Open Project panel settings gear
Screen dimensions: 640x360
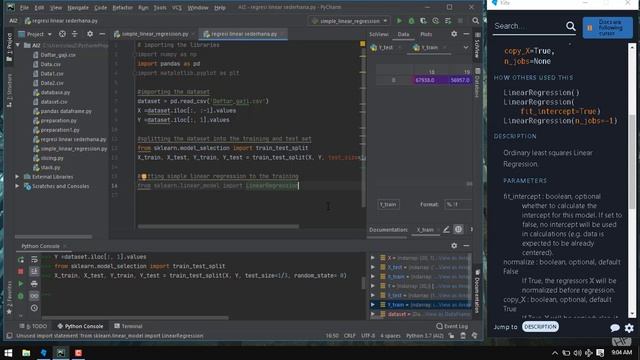tap(90, 34)
